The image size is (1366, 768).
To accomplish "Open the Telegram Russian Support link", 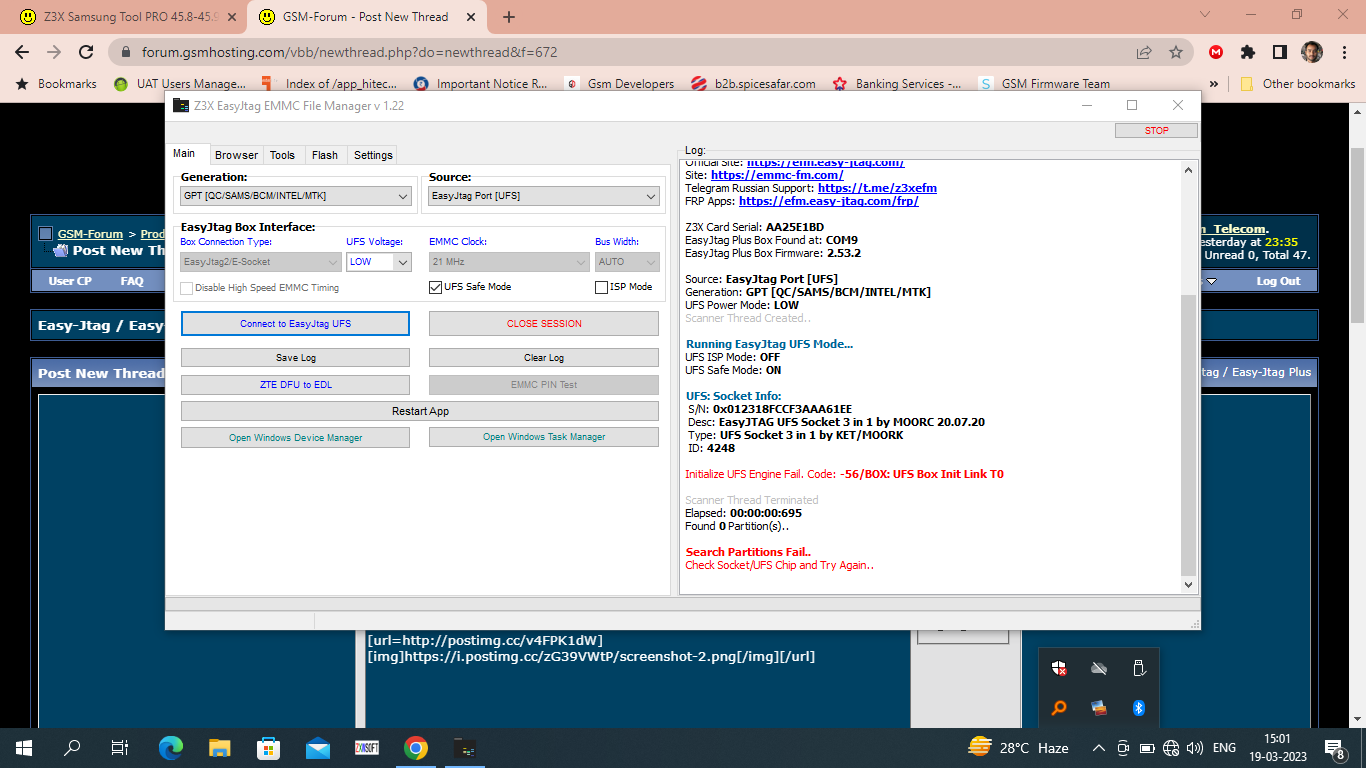I will 877,188.
